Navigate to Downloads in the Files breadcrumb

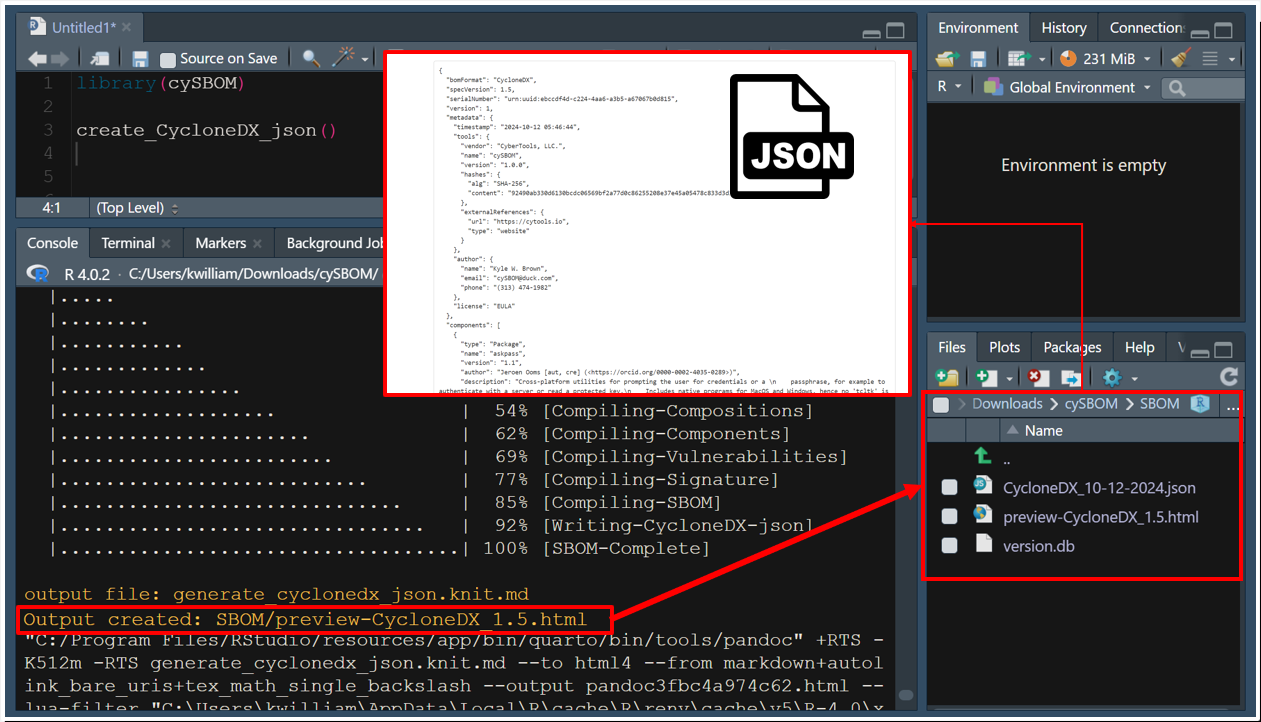point(1007,404)
